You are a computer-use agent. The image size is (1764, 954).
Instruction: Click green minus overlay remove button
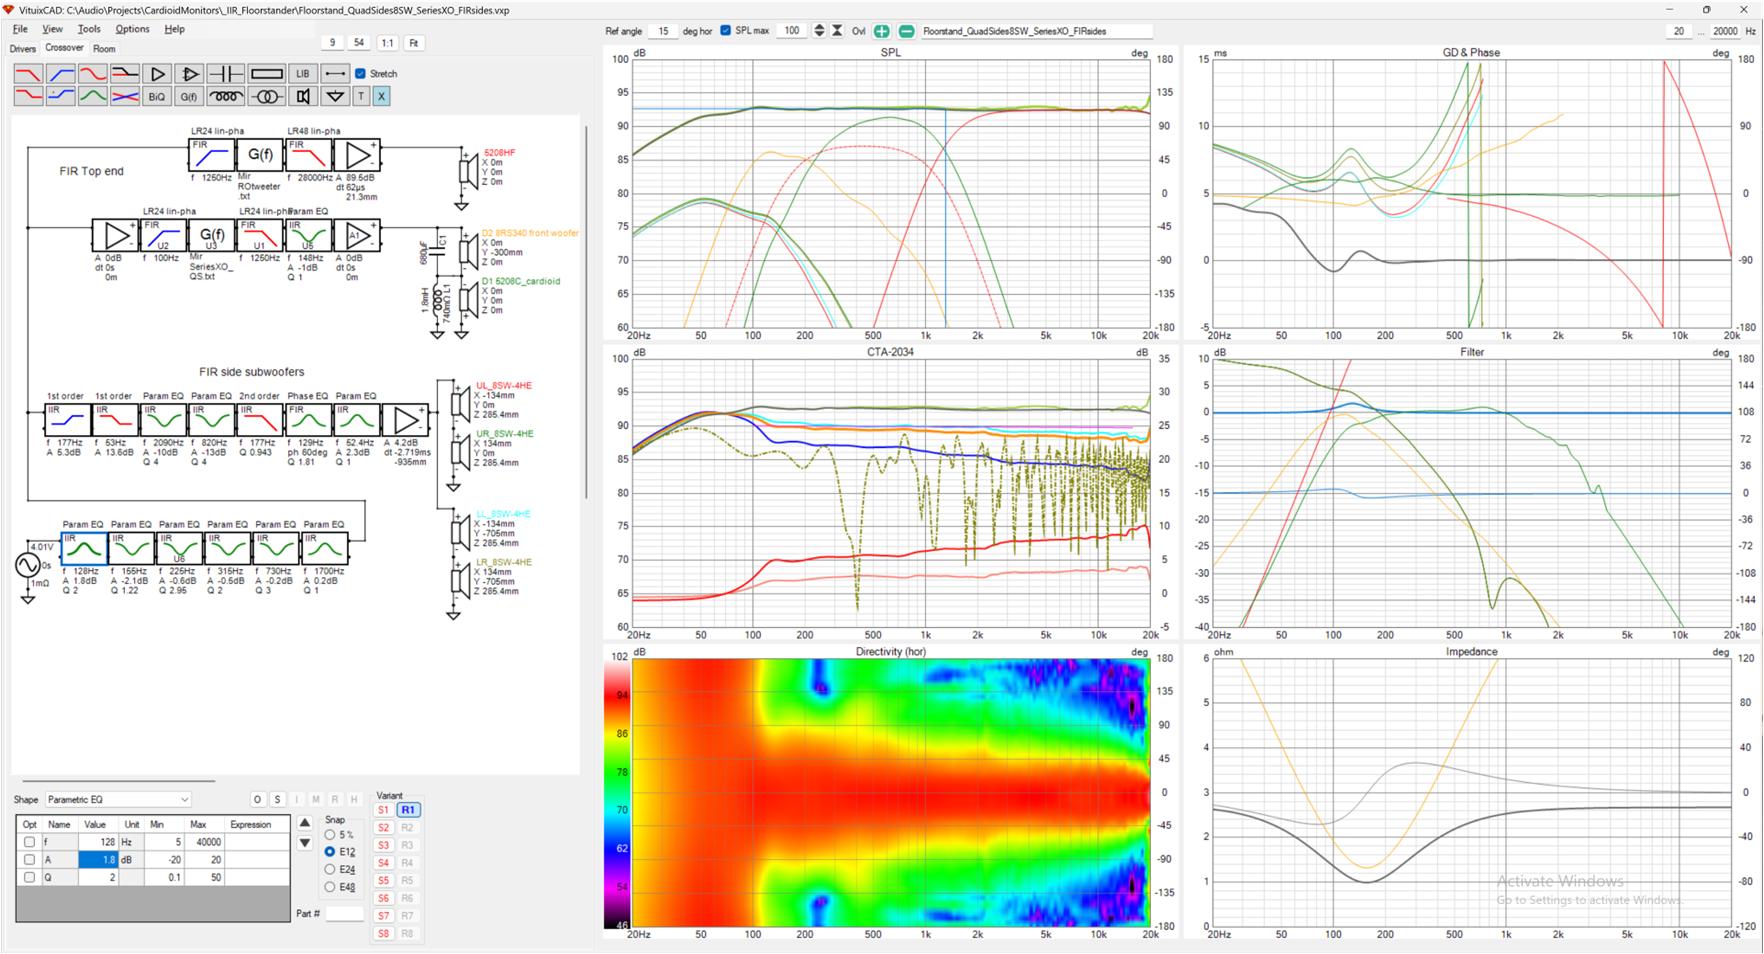pyautogui.click(x=906, y=31)
